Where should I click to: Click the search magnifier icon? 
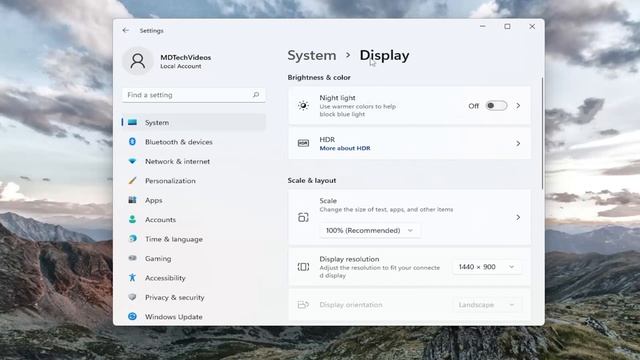point(256,95)
